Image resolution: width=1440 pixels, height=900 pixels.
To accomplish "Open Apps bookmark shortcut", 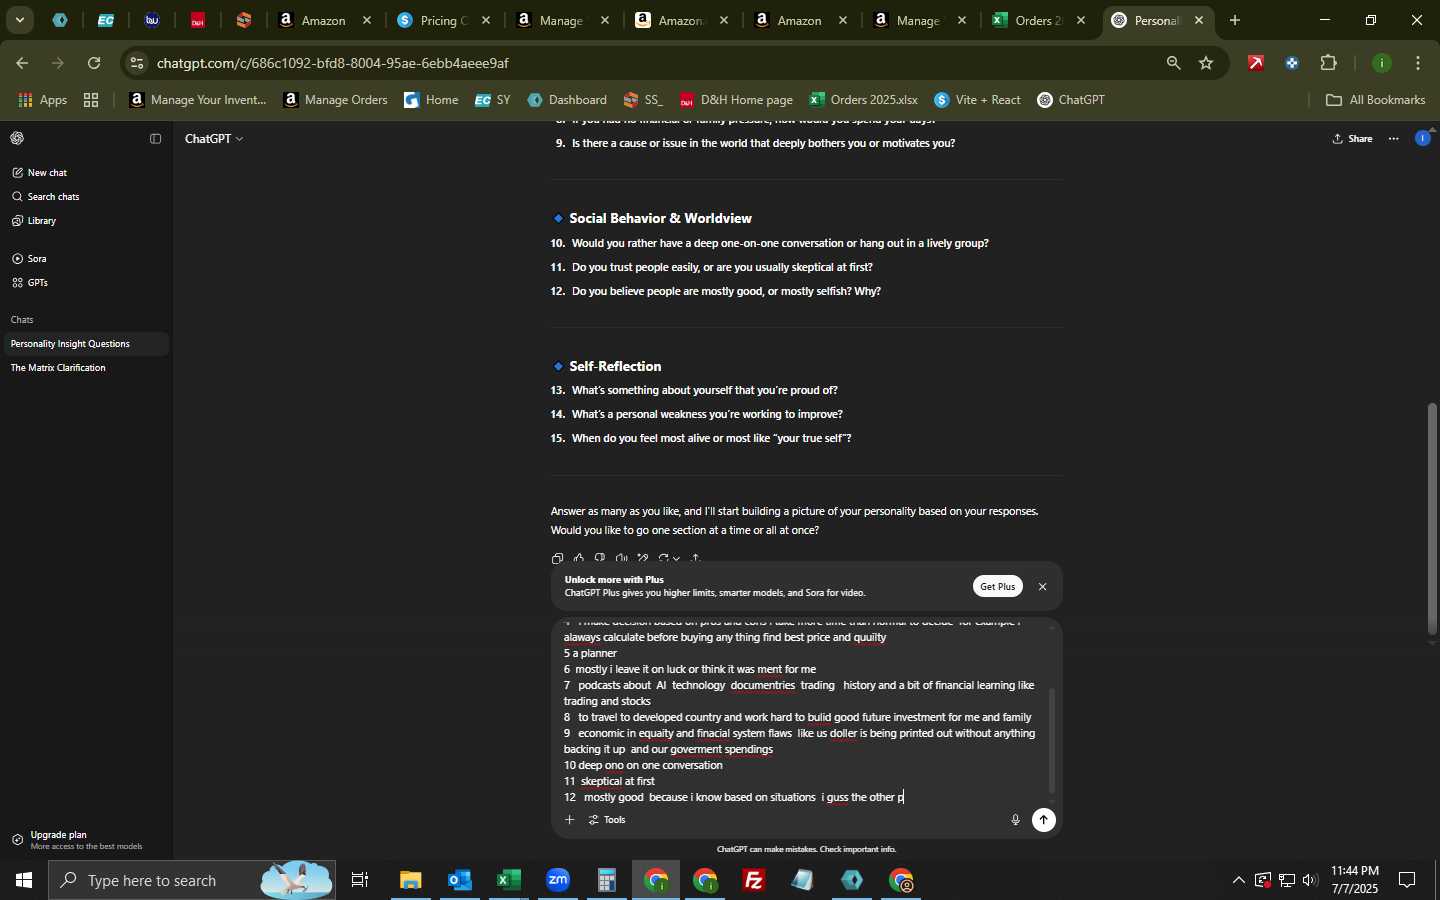I will 43,100.
